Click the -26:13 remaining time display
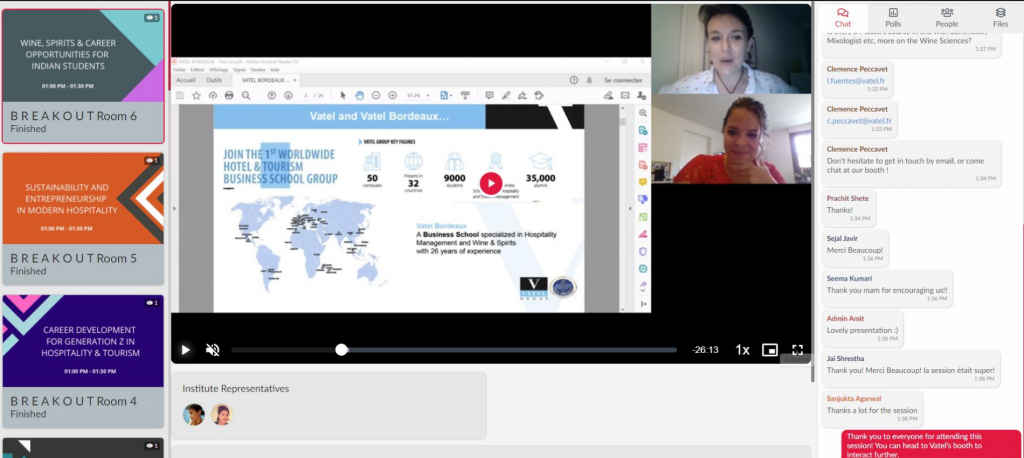Viewport: 1024px width, 458px height. 705,350
